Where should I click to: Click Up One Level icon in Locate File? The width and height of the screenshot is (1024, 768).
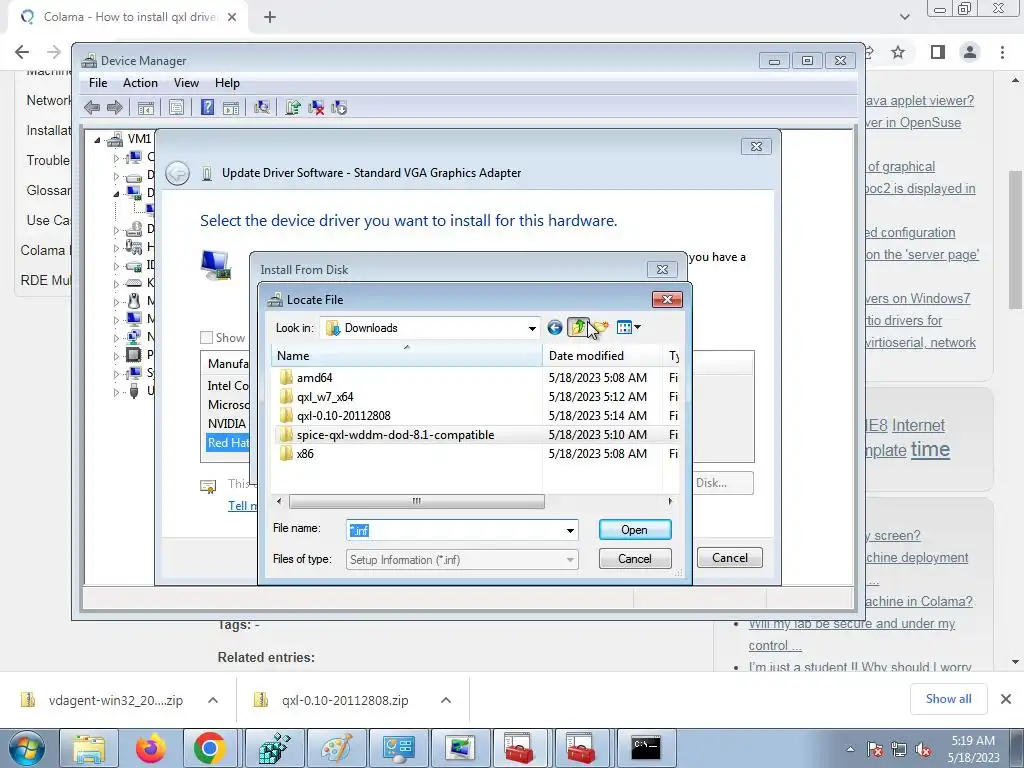point(577,328)
